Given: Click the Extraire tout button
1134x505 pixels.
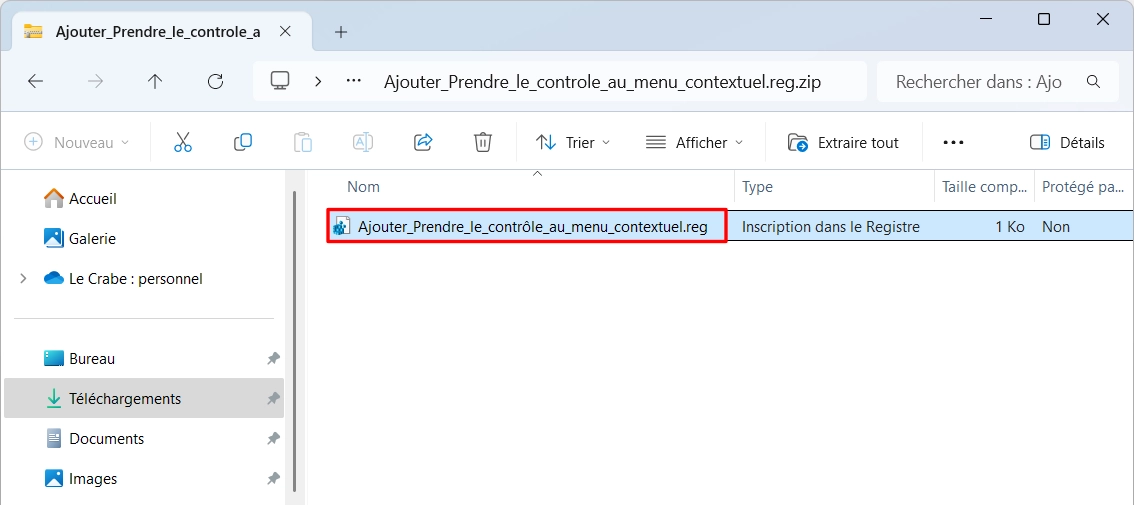Looking at the screenshot, I should (x=843, y=143).
